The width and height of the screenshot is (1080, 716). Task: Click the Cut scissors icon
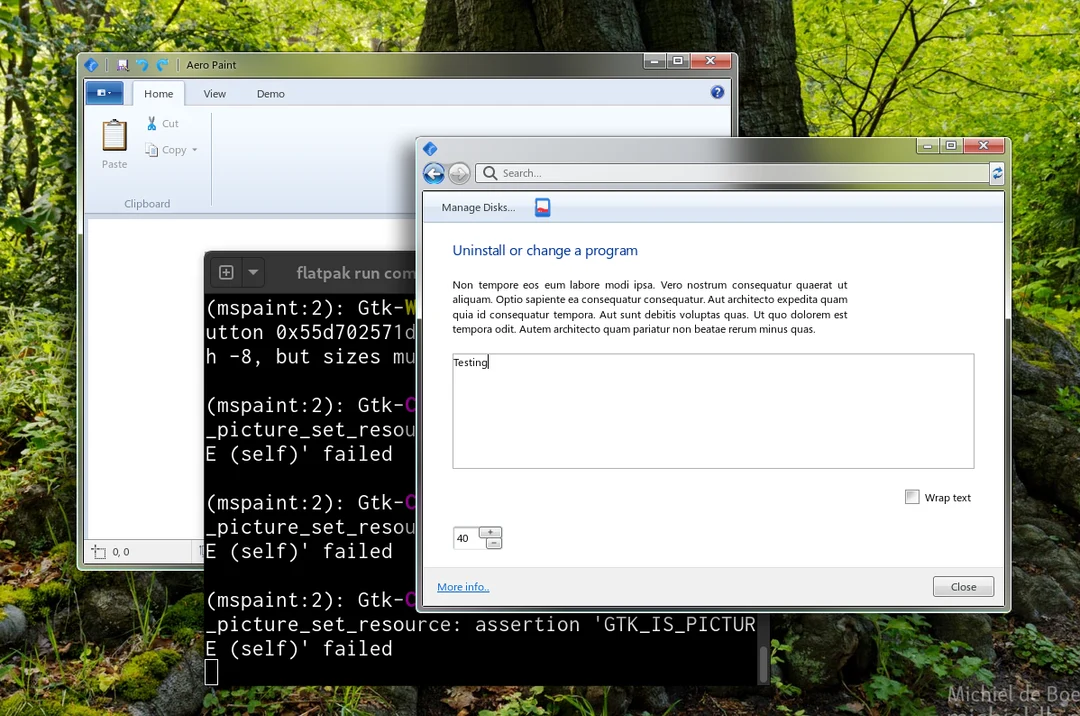[150, 123]
